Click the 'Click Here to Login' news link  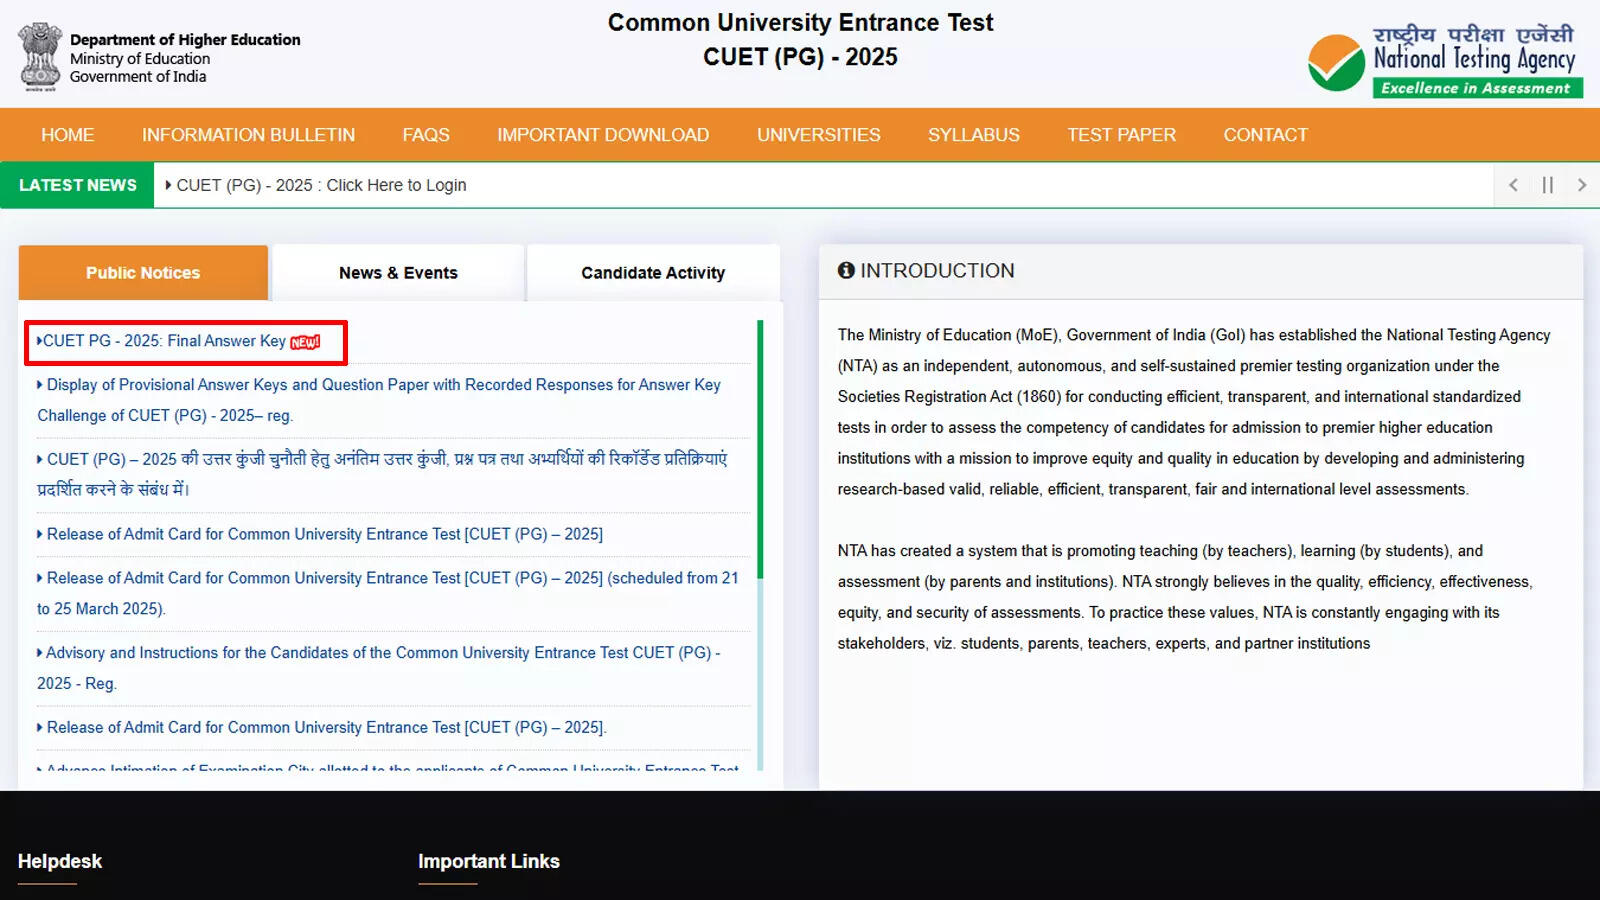396,185
